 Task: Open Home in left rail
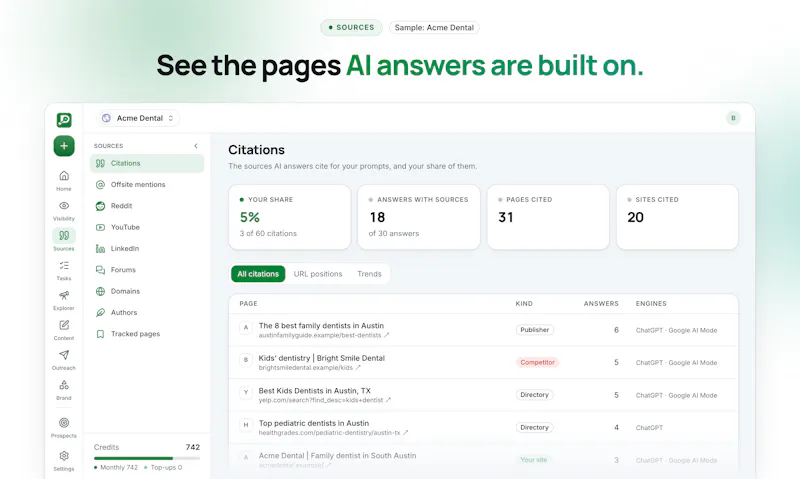(64, 181)
